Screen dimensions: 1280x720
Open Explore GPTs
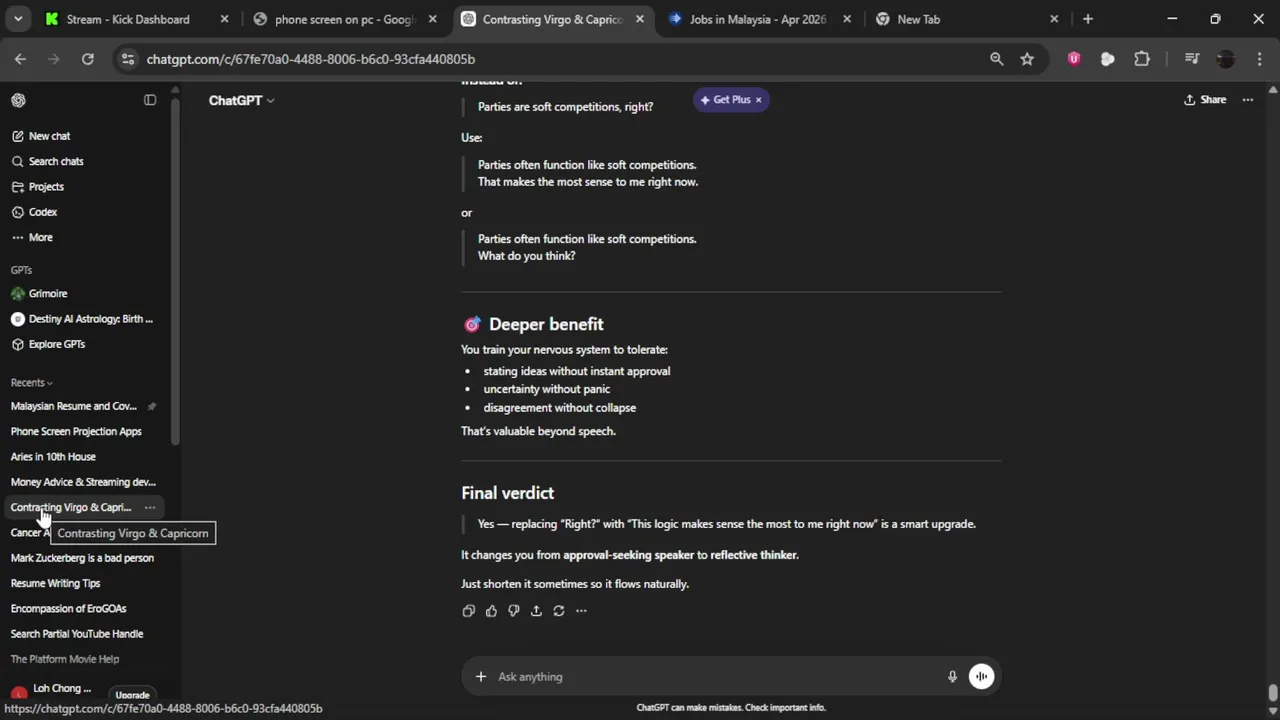point(56,344)
